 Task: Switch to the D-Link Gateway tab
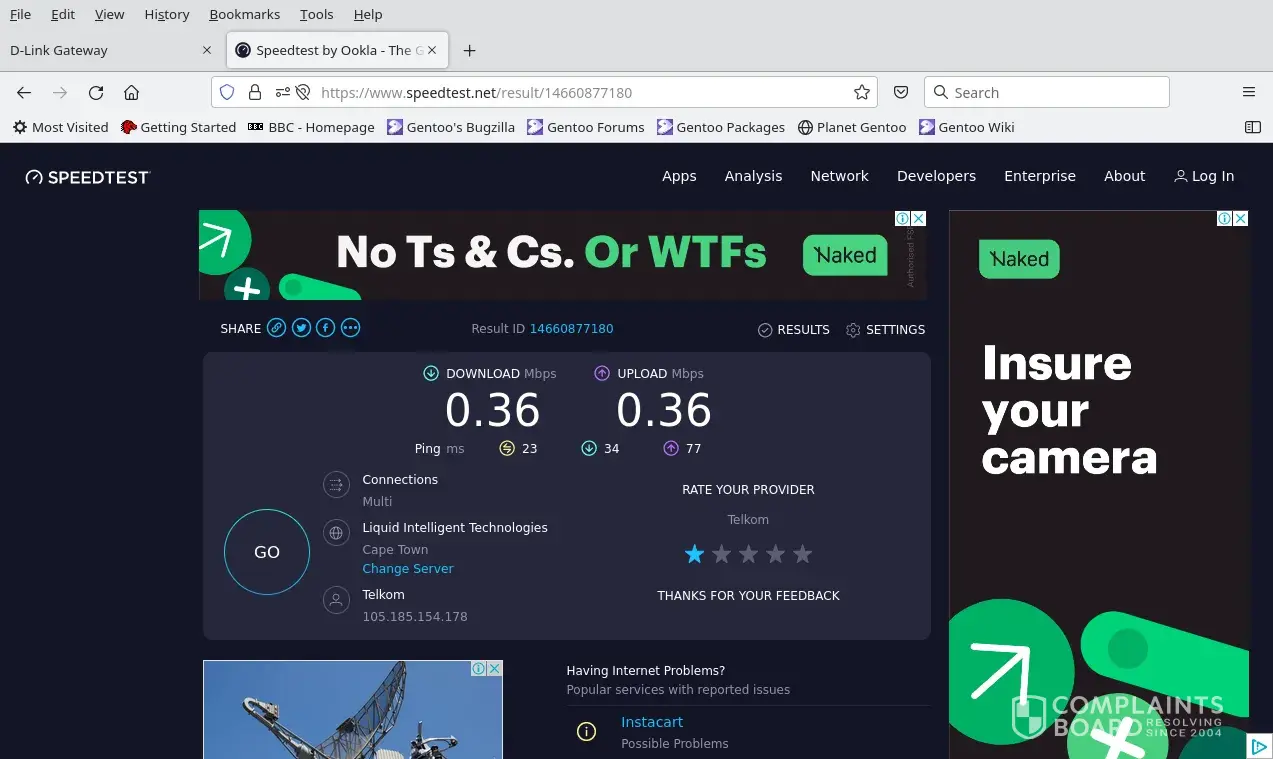pos(100,50)
